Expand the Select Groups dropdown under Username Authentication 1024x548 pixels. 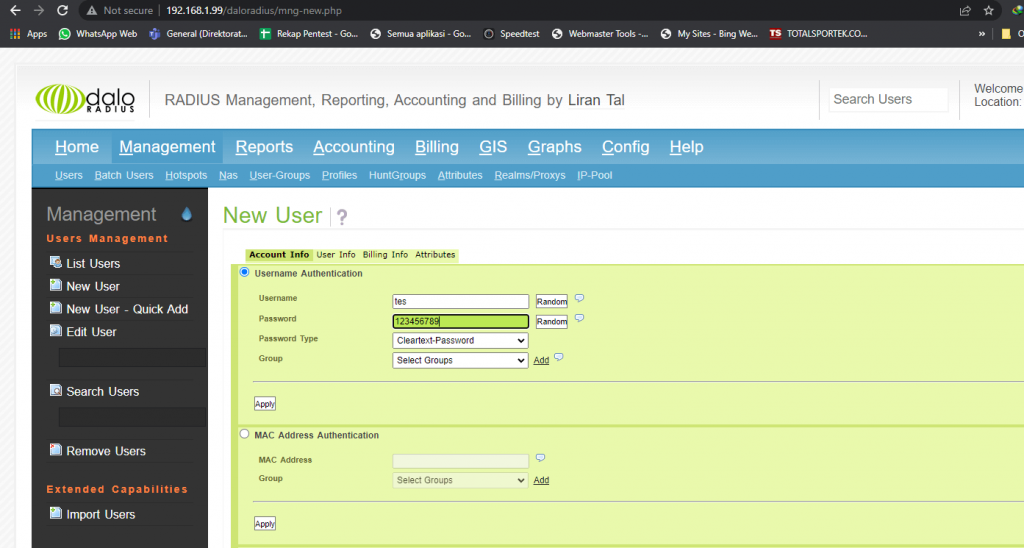click(x=460, y=360)
